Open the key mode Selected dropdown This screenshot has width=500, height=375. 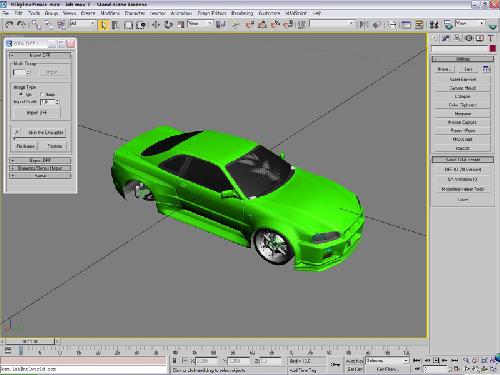pos(387,361)
